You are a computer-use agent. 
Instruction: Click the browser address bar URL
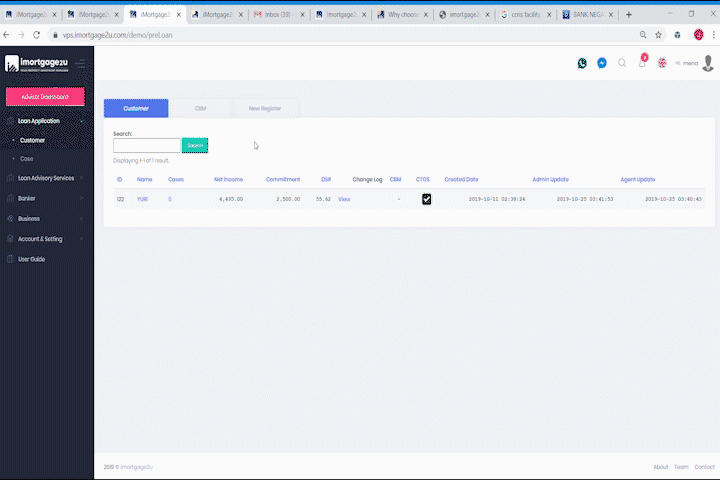tap(118, 35)
